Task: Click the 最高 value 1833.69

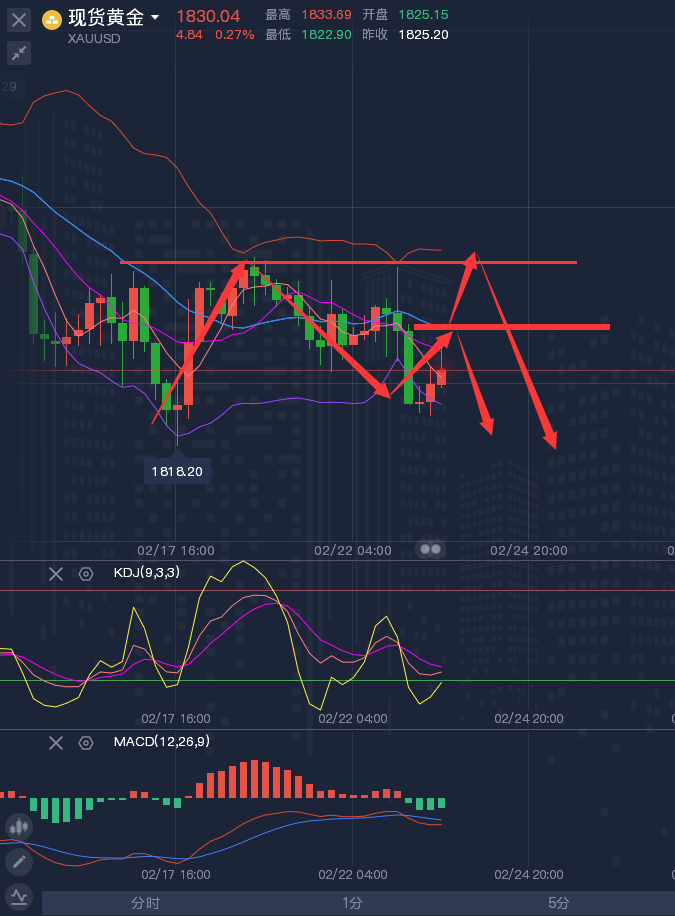Action: click(326, 15)
